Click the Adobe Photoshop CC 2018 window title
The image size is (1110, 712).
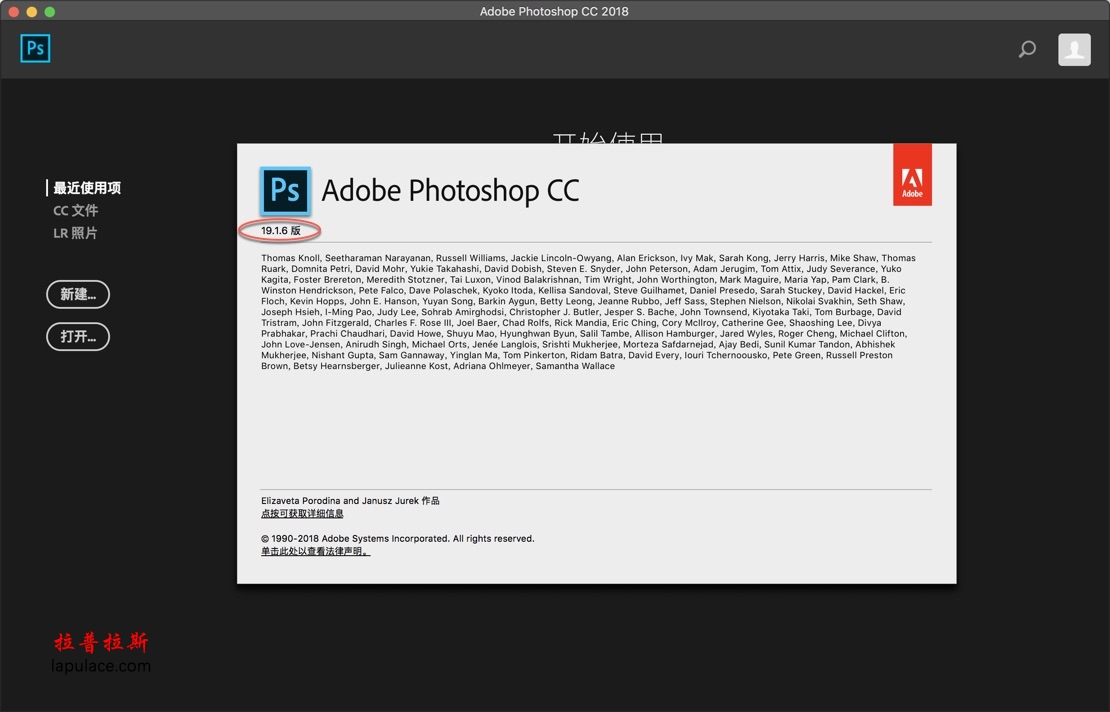click(x=554, y=11)
